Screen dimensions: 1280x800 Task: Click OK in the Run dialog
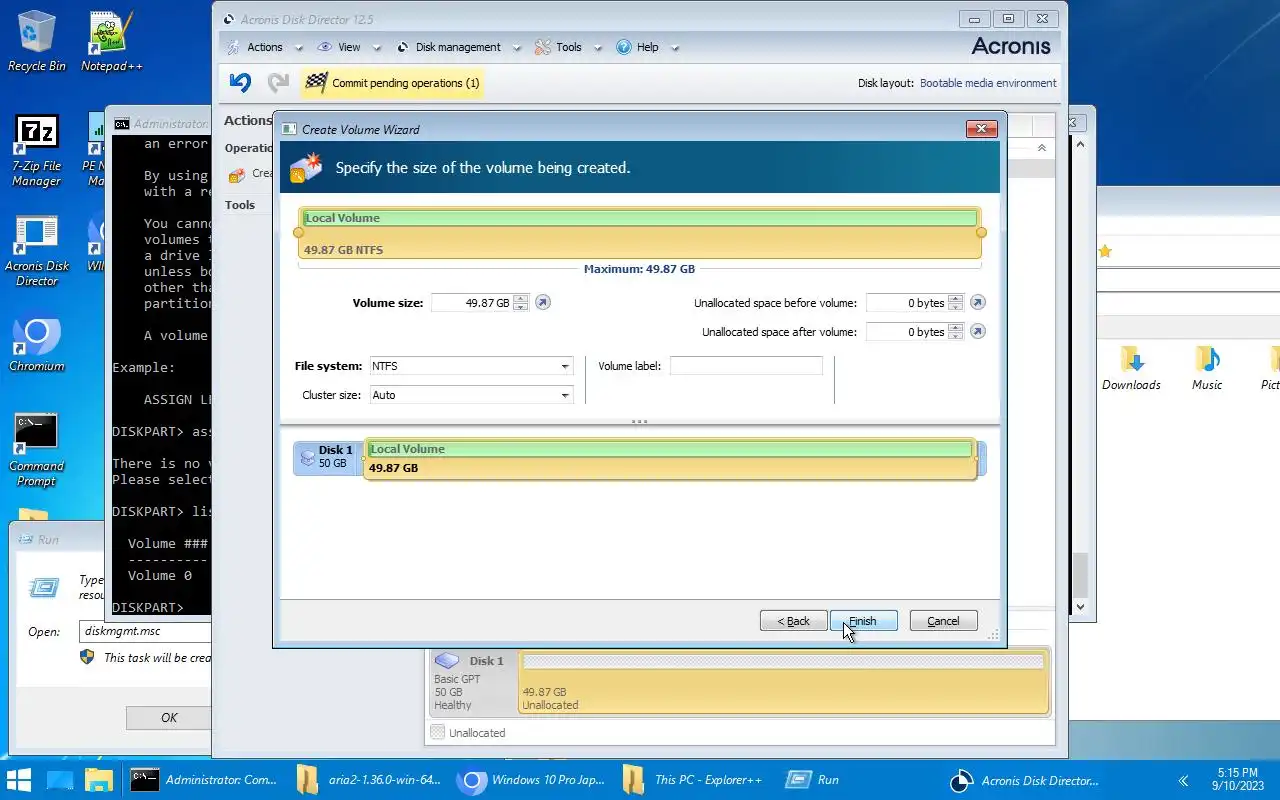[x=168, y=718]
